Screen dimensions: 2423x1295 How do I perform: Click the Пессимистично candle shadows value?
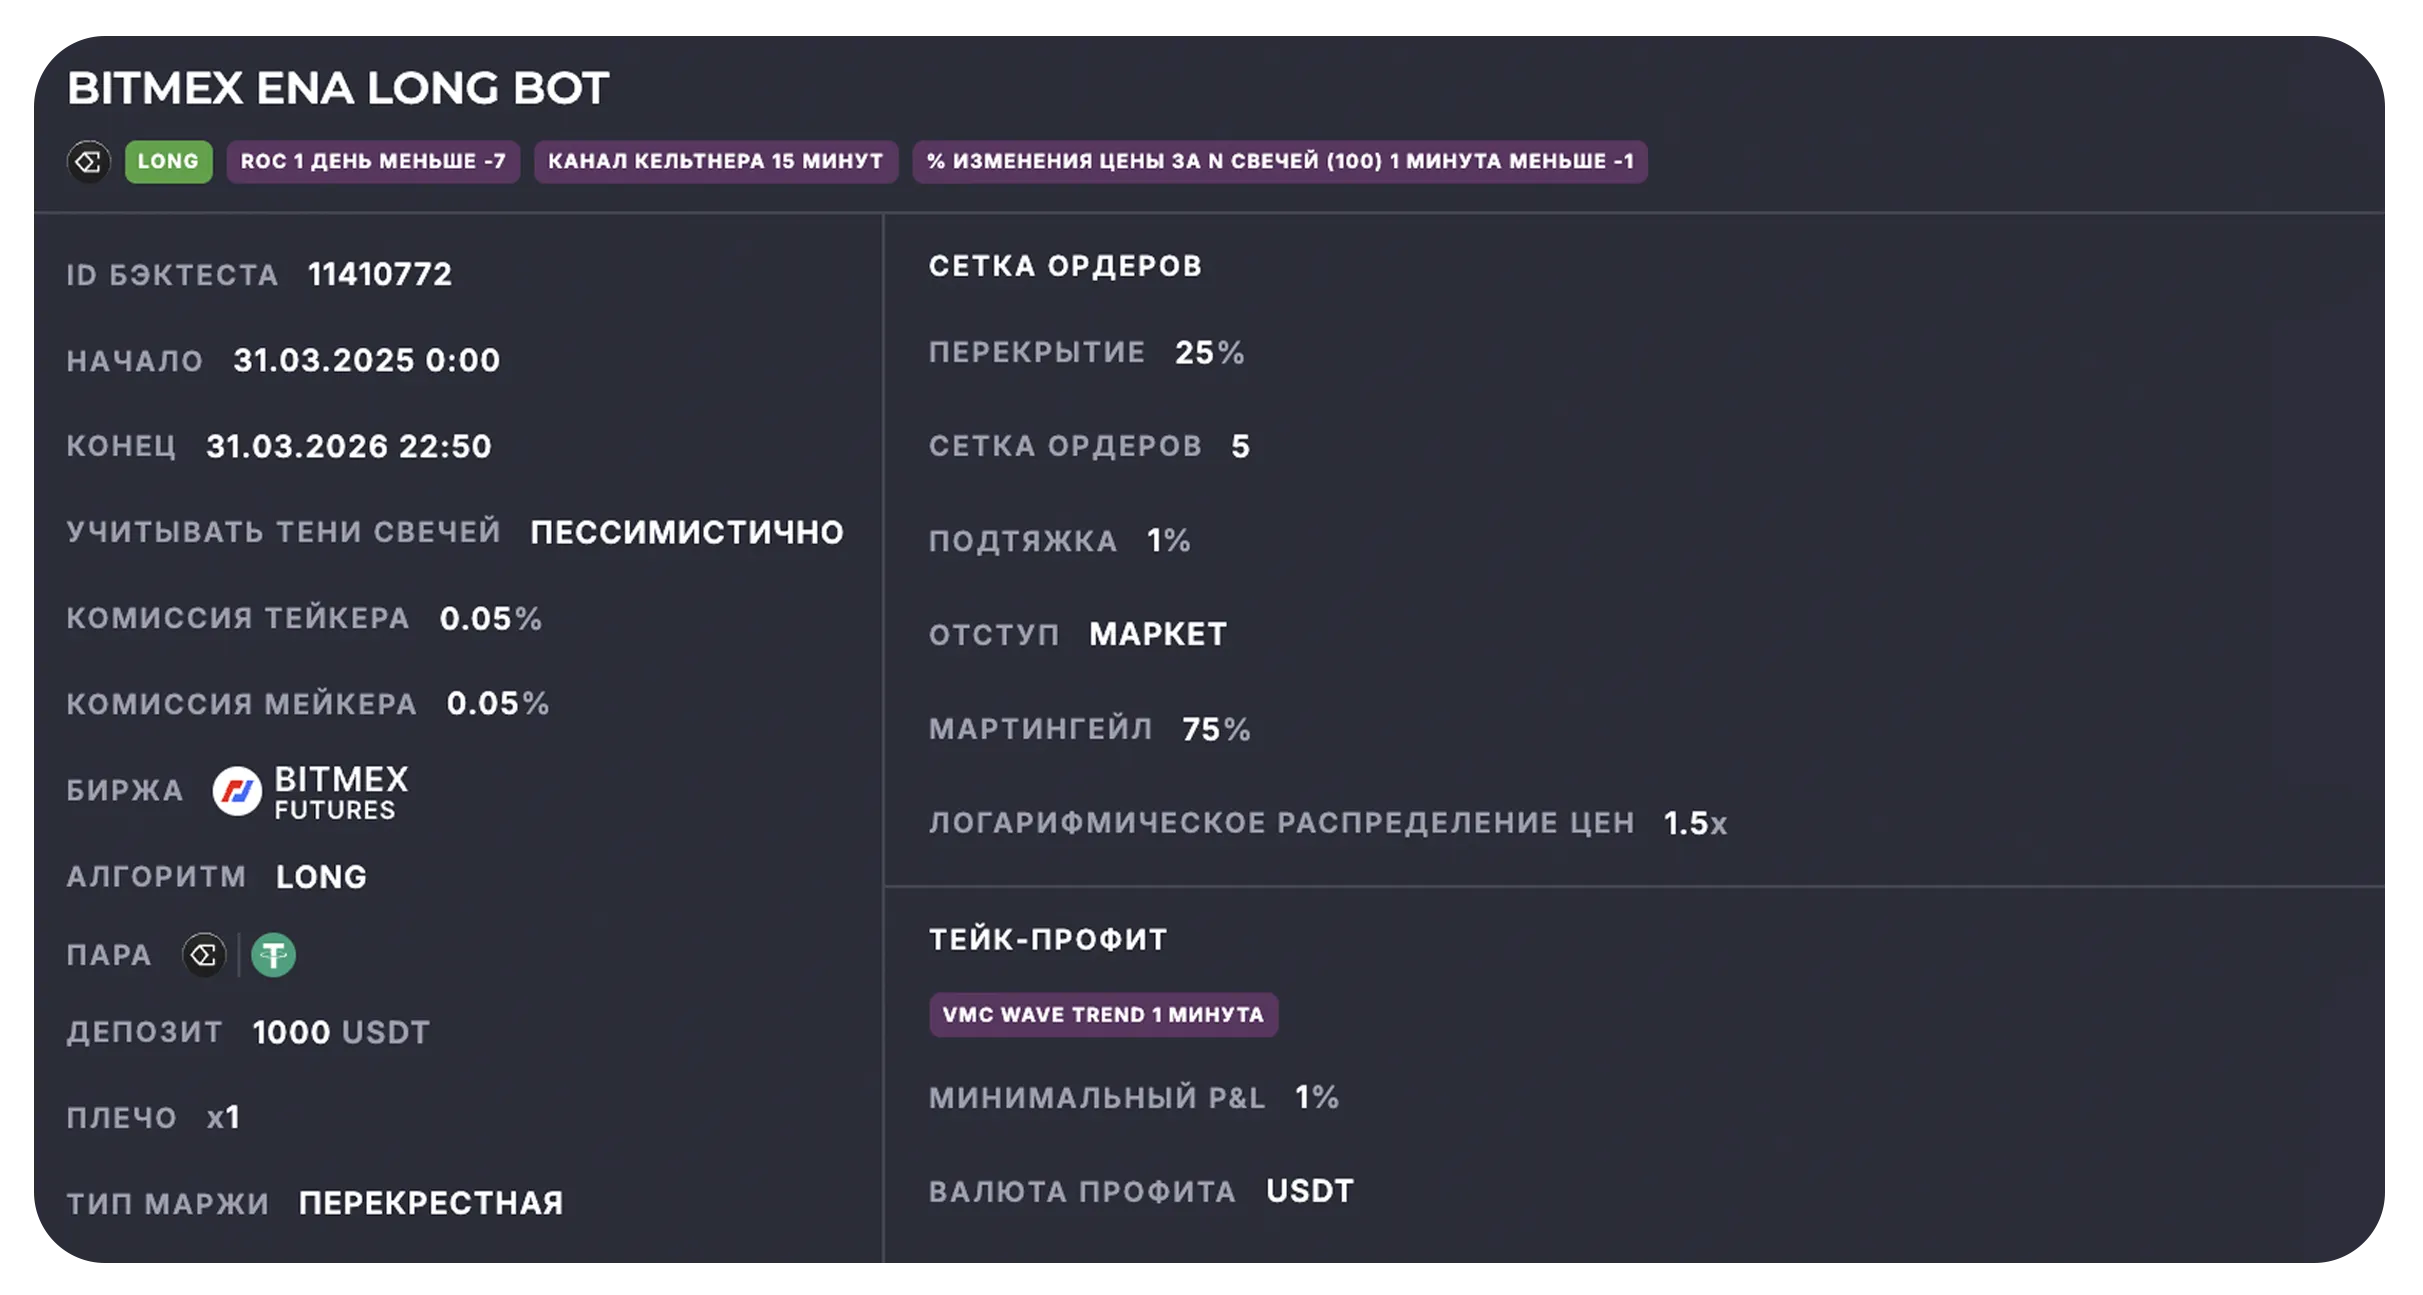(687, 532)
